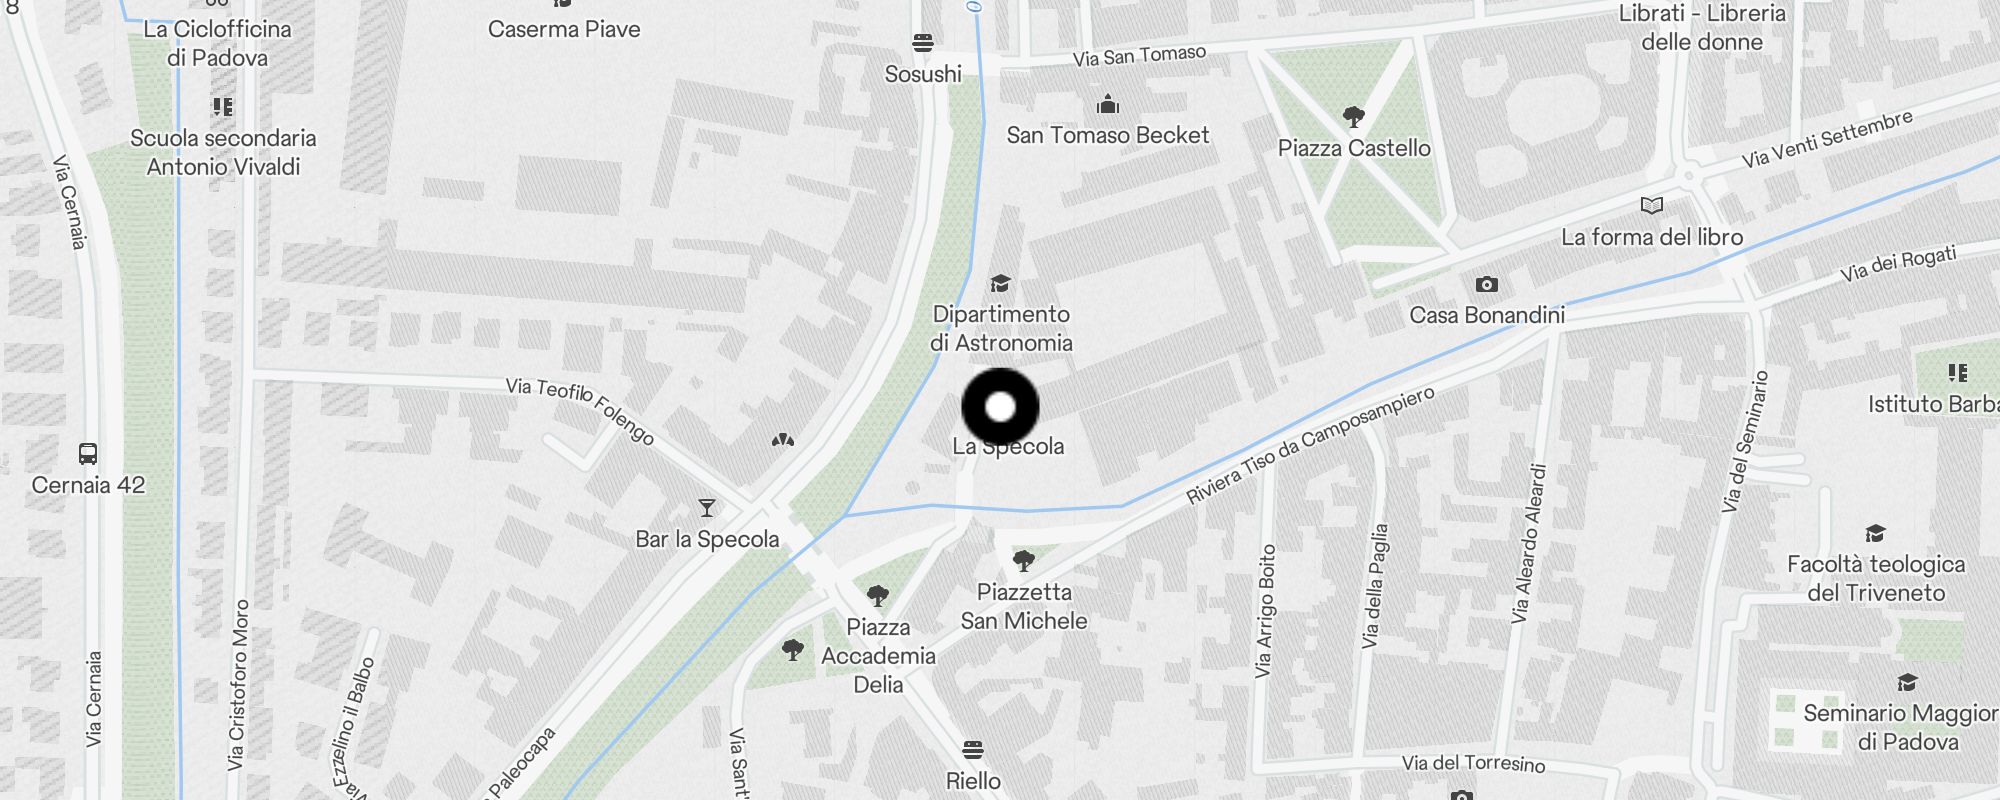
Task: Click the Piazzetta San Michele tree icon
Action: click(x=1023, y=560)
